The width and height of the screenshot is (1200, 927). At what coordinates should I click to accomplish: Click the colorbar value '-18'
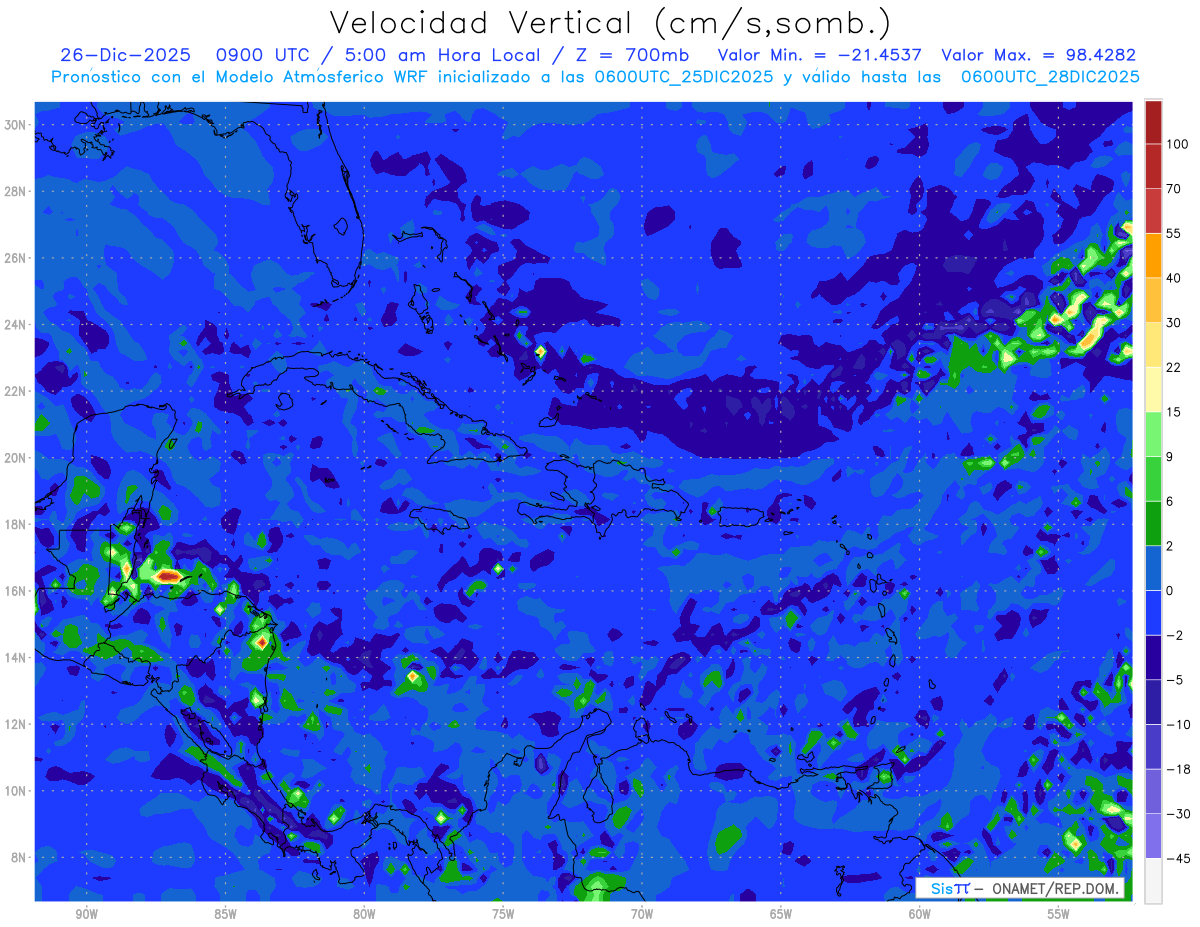coord(1177,769)
